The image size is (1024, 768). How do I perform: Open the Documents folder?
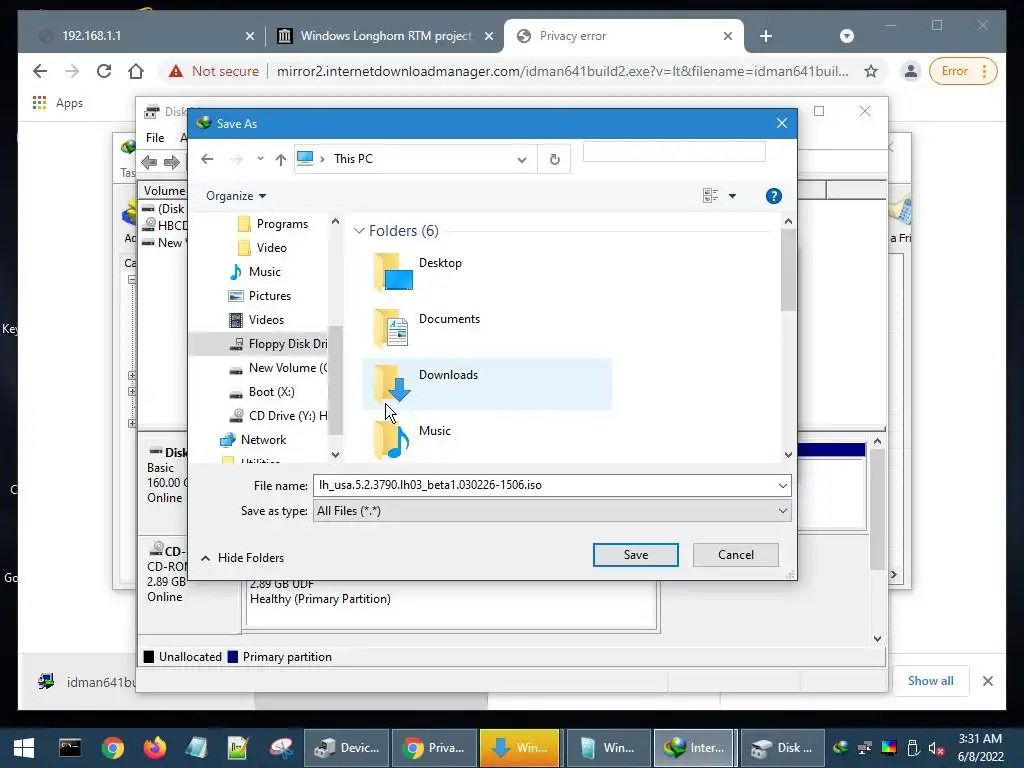tap(487, 328)
